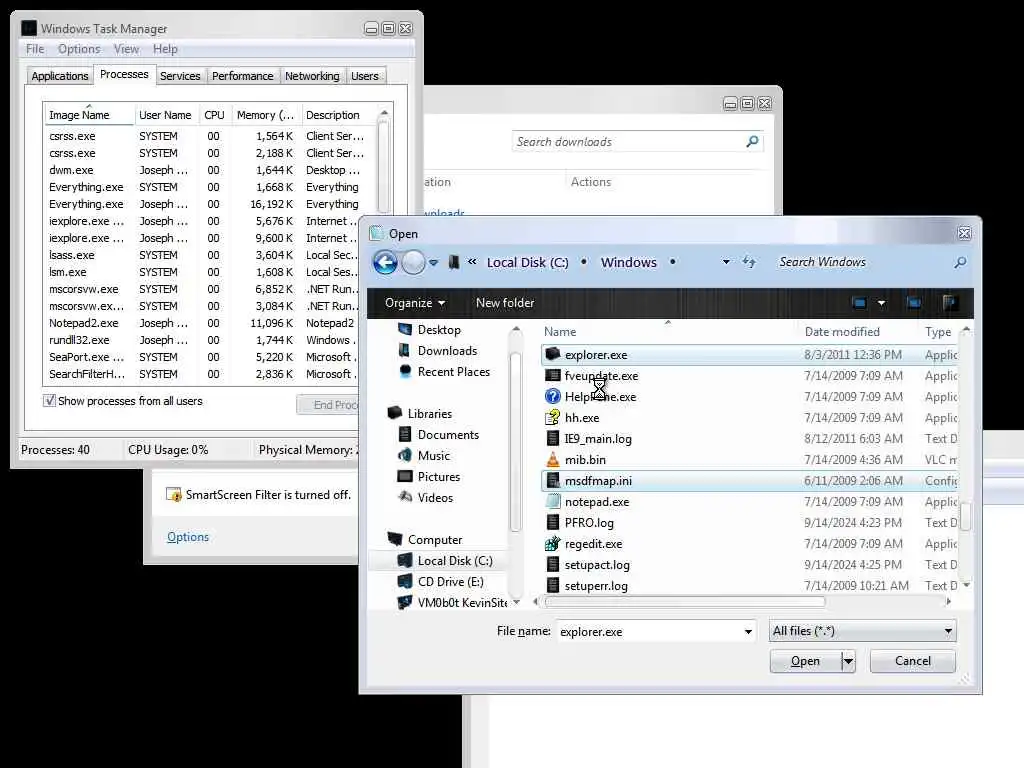
Task: Click Options link below SmartScreen Filter notice
Action: pyautogui.click(x=188, y=537)
